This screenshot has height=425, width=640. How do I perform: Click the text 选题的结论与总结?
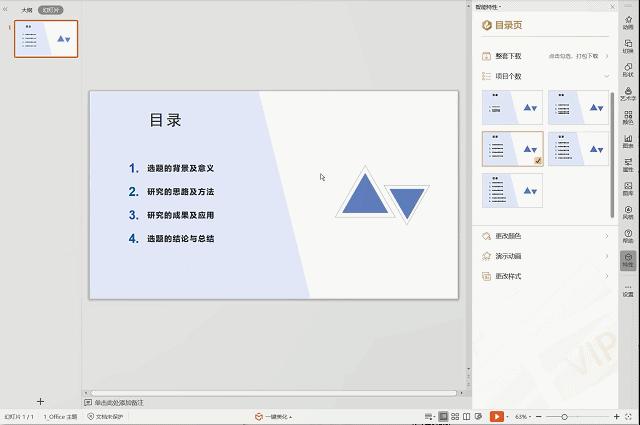(180, 239)
